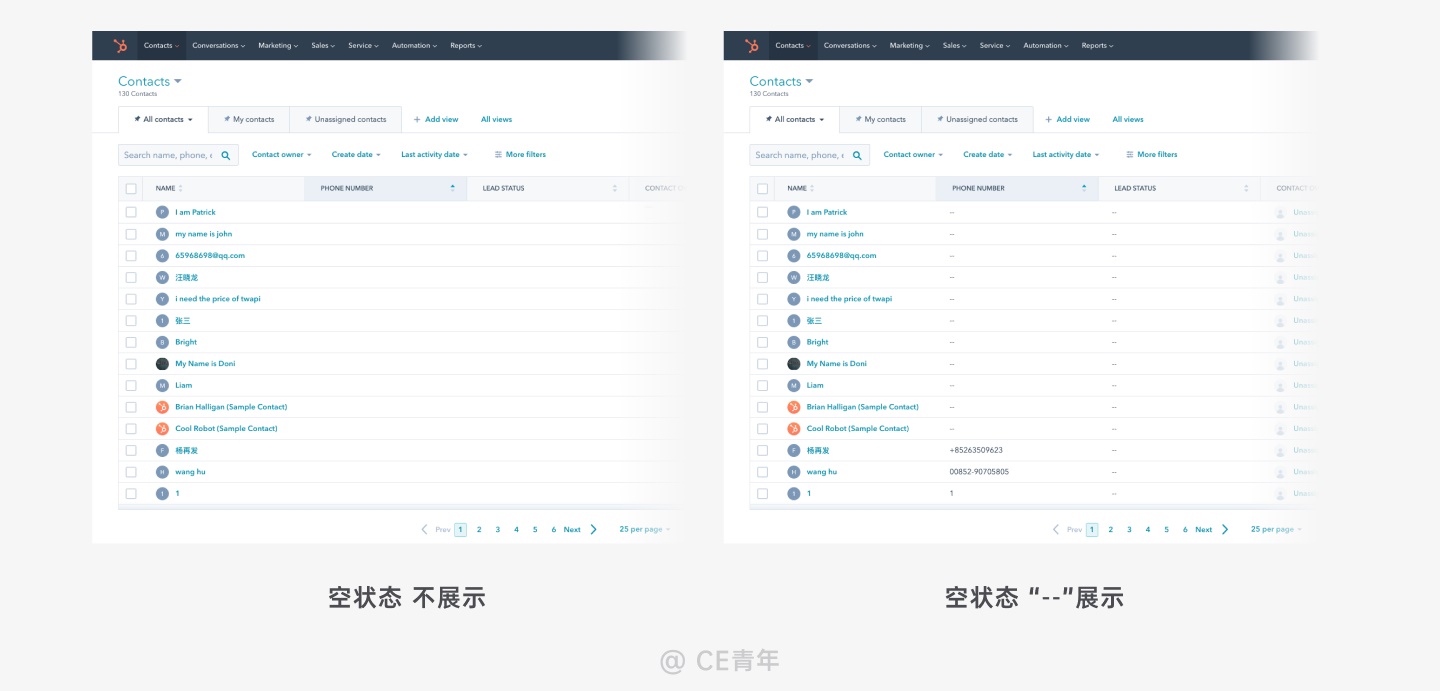1441x691 pixels.
Task: Open Last activity date filter, right screenshot
Action: pos(1066,155)
